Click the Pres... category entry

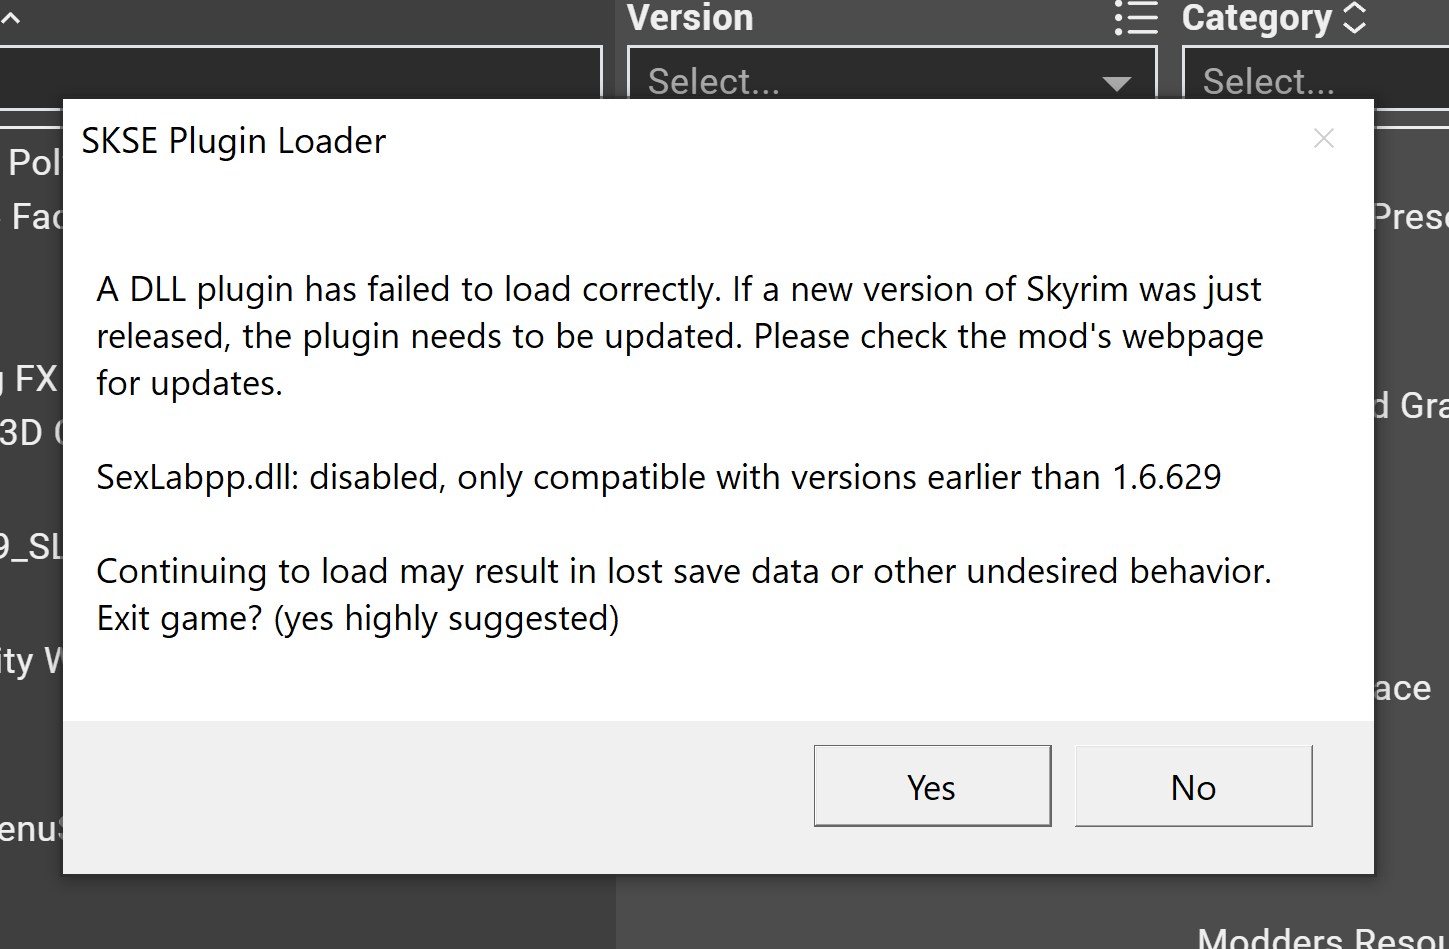point(1411,216)
